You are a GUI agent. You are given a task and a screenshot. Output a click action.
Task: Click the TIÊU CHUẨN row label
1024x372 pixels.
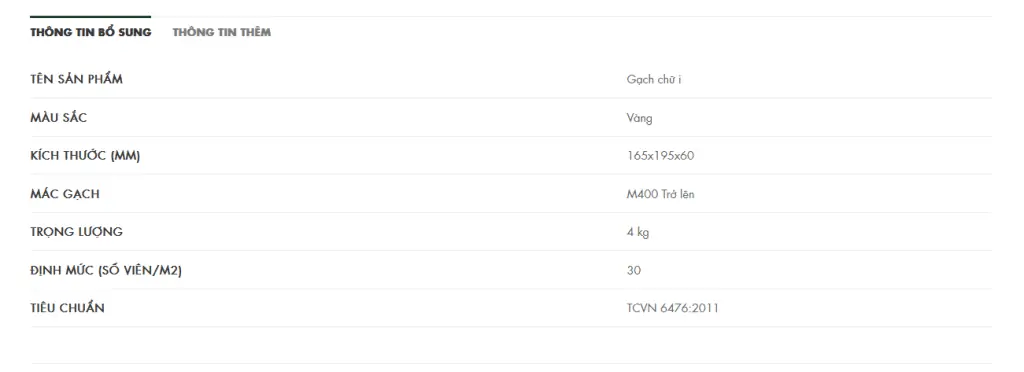(x=67, y=308)
